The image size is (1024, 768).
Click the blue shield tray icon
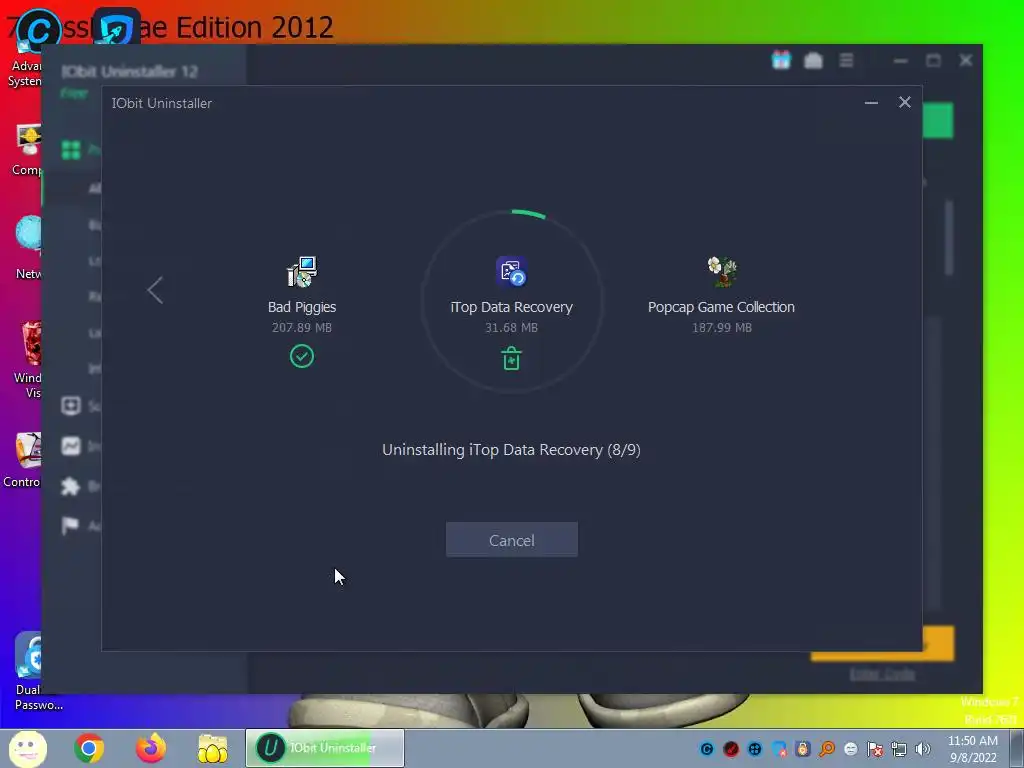click(779, 749)
